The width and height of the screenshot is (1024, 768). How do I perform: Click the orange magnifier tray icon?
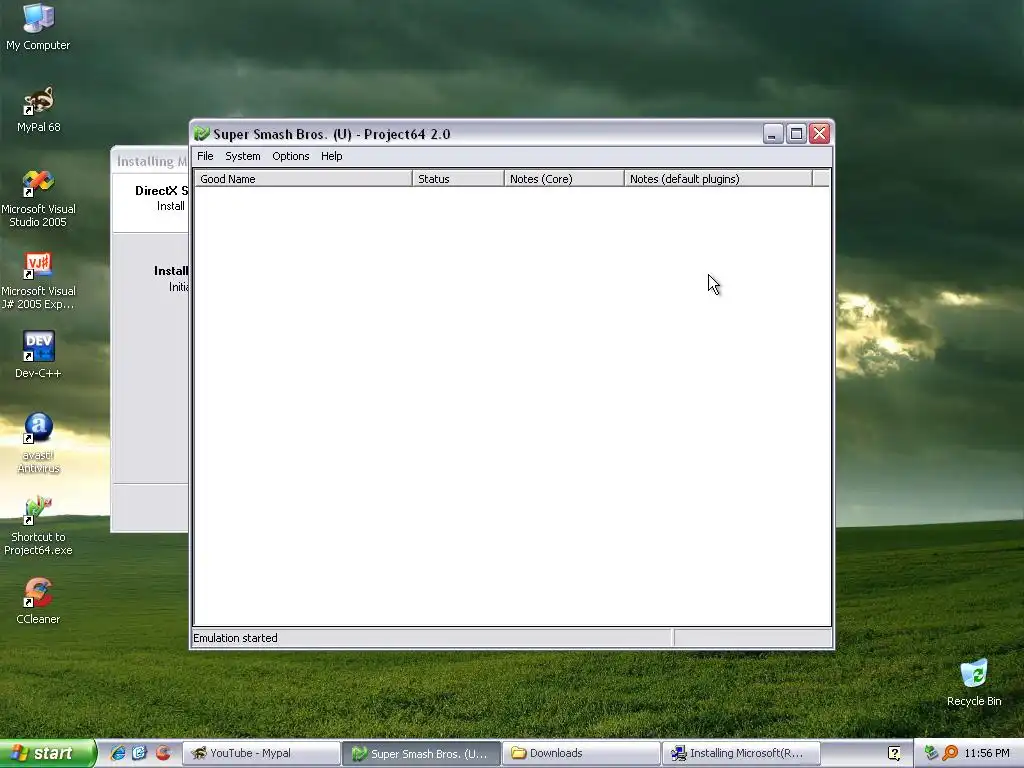pyautogui.click(x=950, y=753)
